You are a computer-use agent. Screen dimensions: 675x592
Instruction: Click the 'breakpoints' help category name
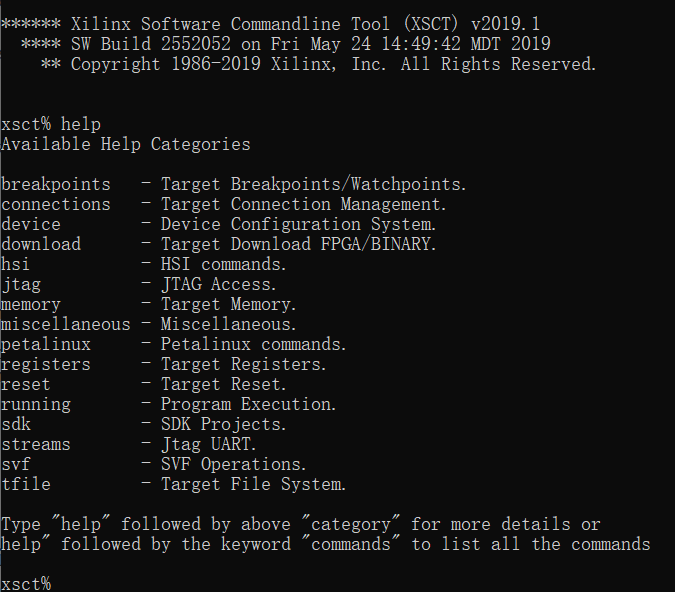click(56, 185)
